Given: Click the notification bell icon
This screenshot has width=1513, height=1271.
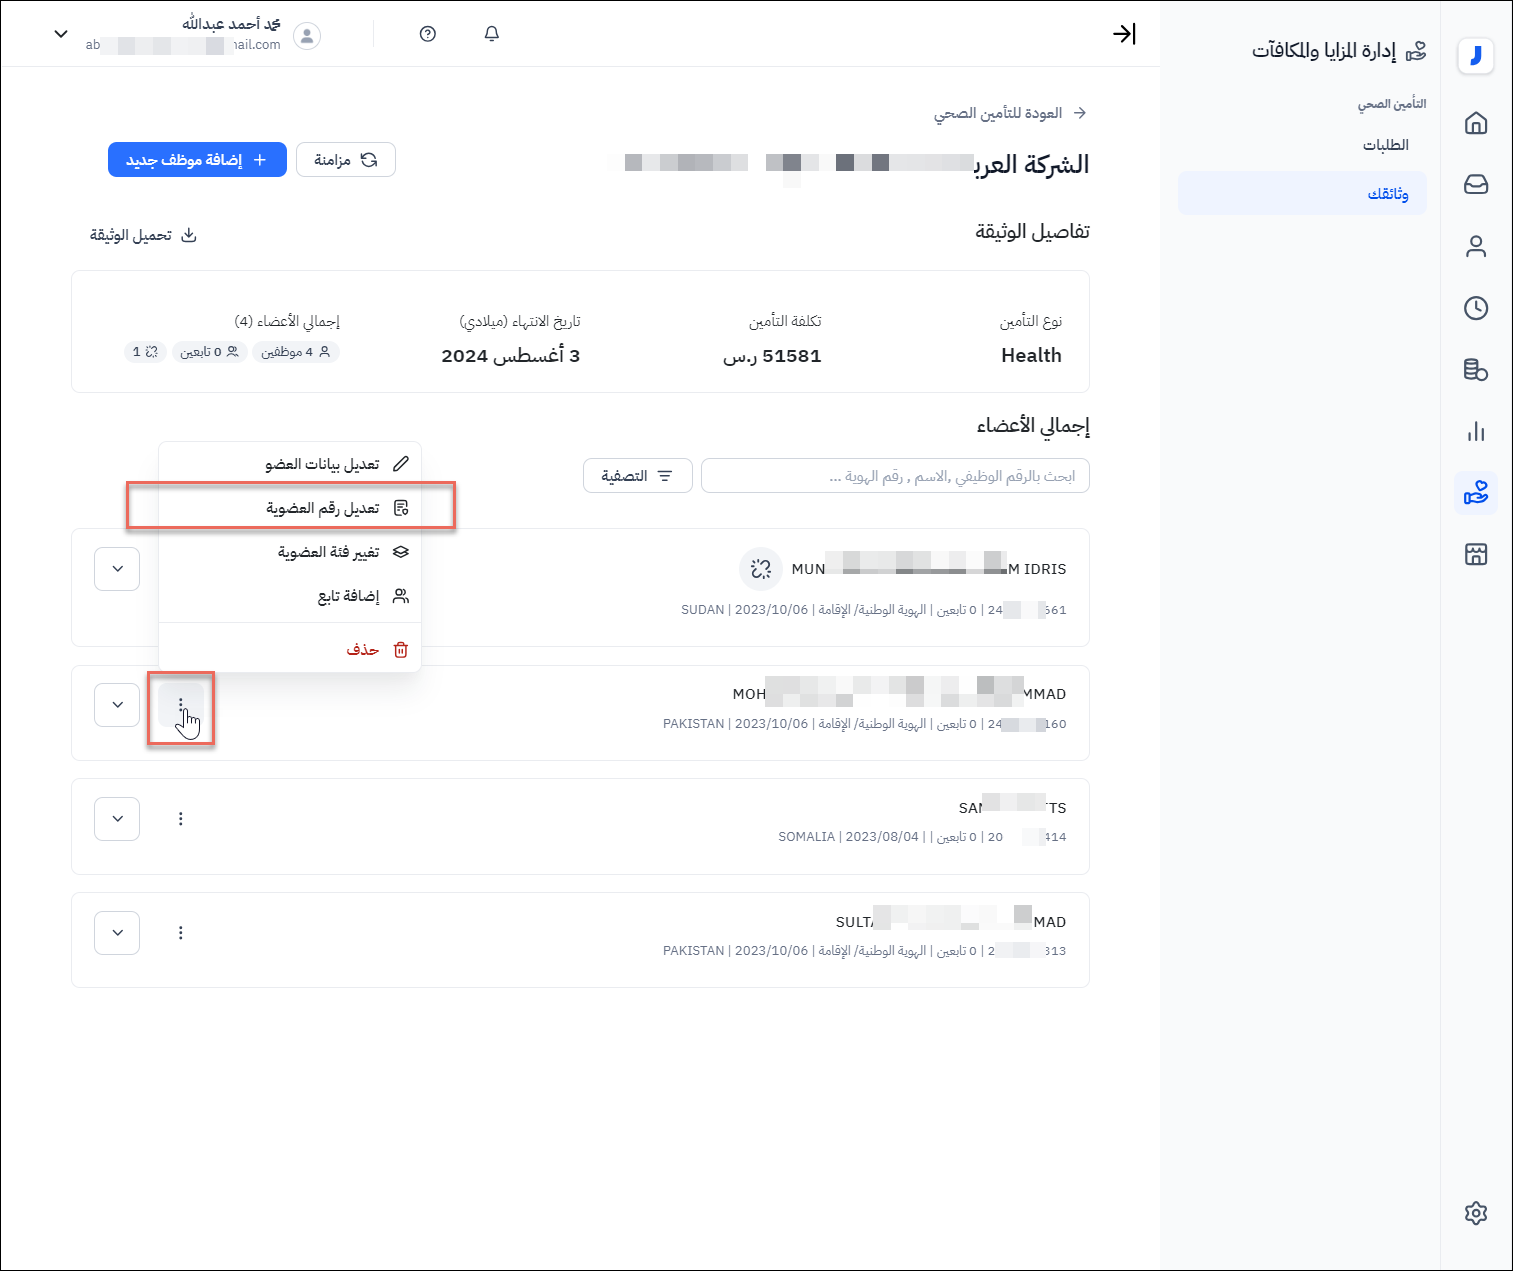Looking at the screenshot, I should pos(491,34).
